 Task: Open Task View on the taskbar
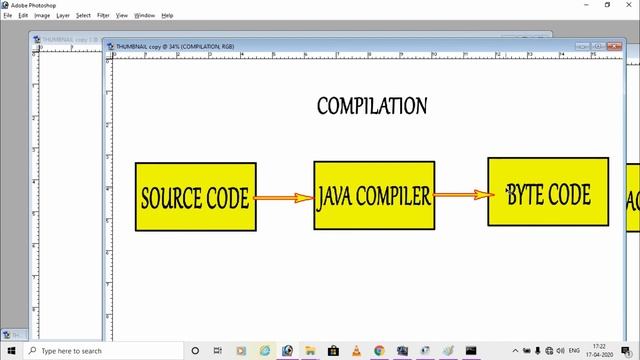218,351
